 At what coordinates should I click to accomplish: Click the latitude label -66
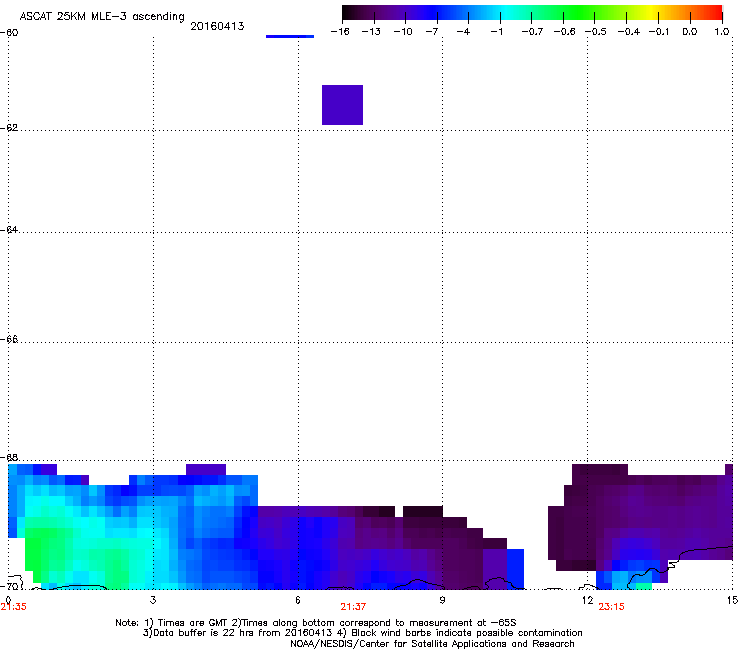coord(9,340)
